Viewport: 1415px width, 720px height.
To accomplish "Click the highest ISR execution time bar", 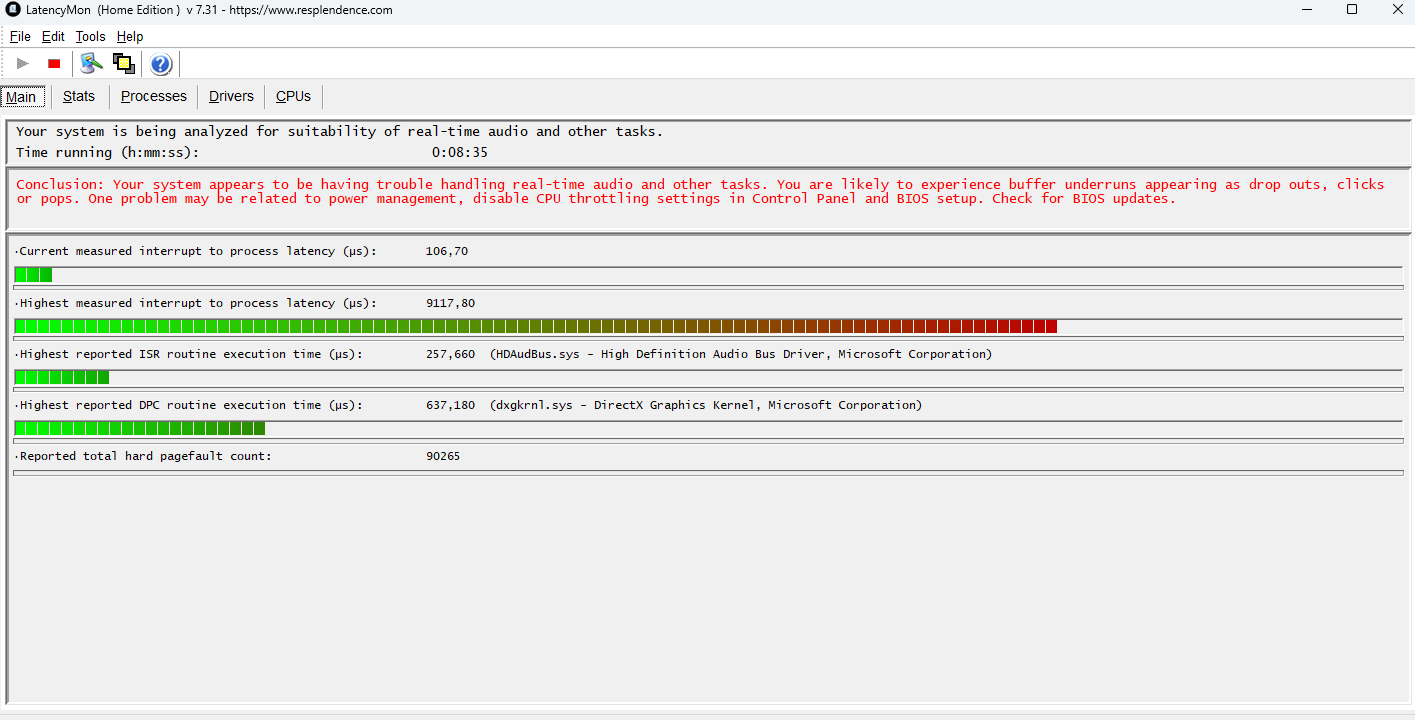I will click(x=708, y=377).
